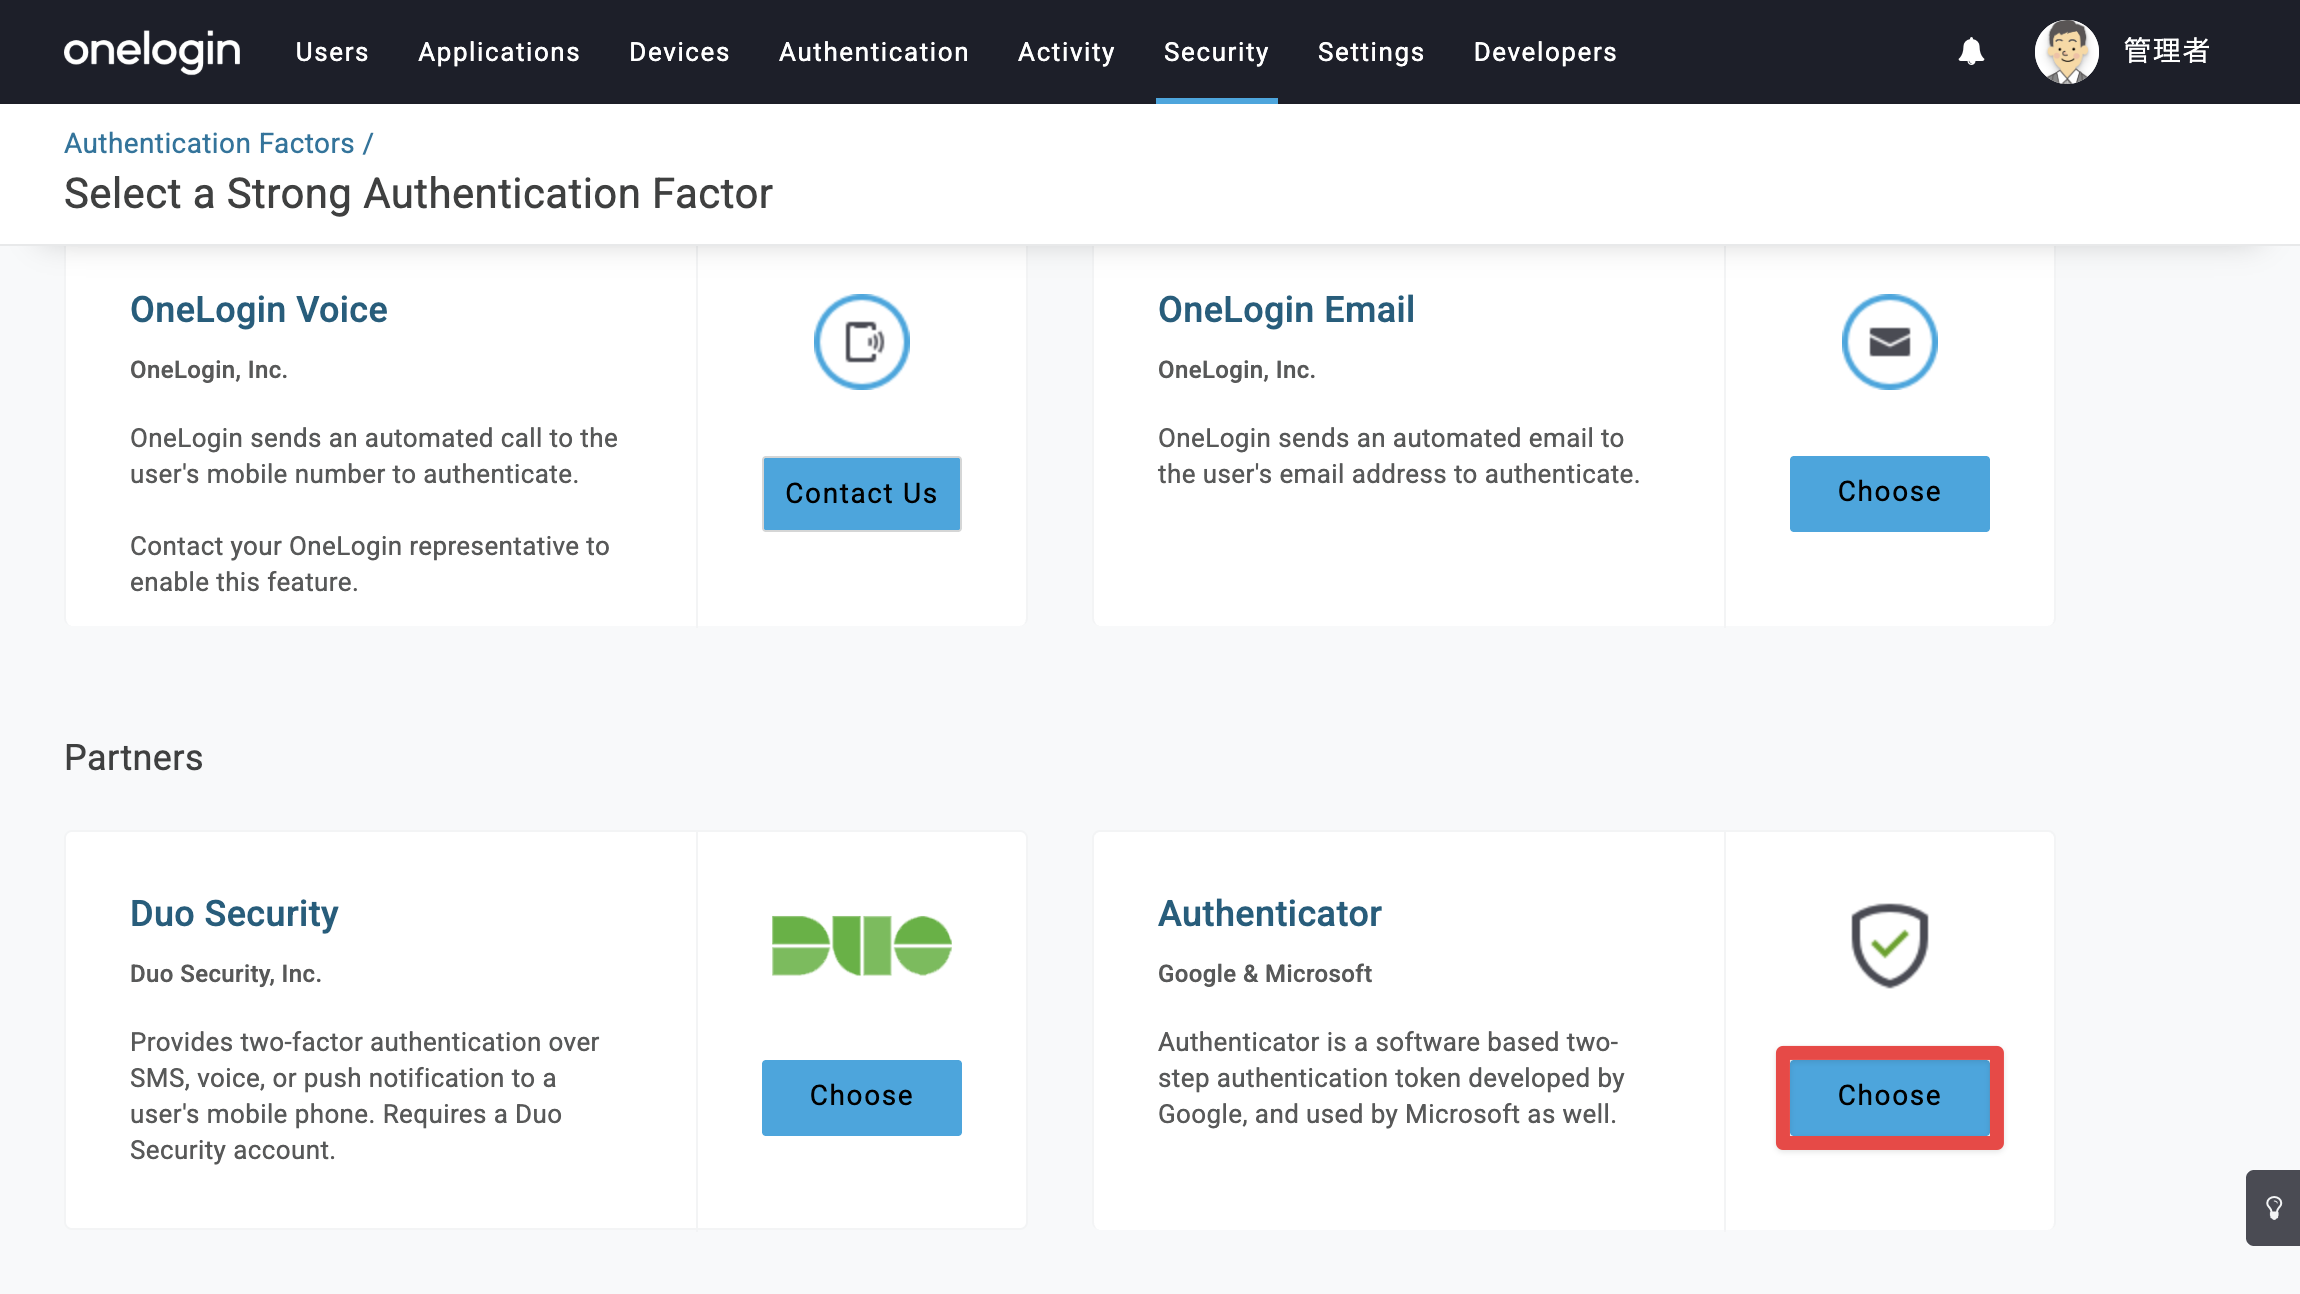The image size is (2300, 1294).
Task: Choose the Duo Security factor
Action: tap(862, 1098)
